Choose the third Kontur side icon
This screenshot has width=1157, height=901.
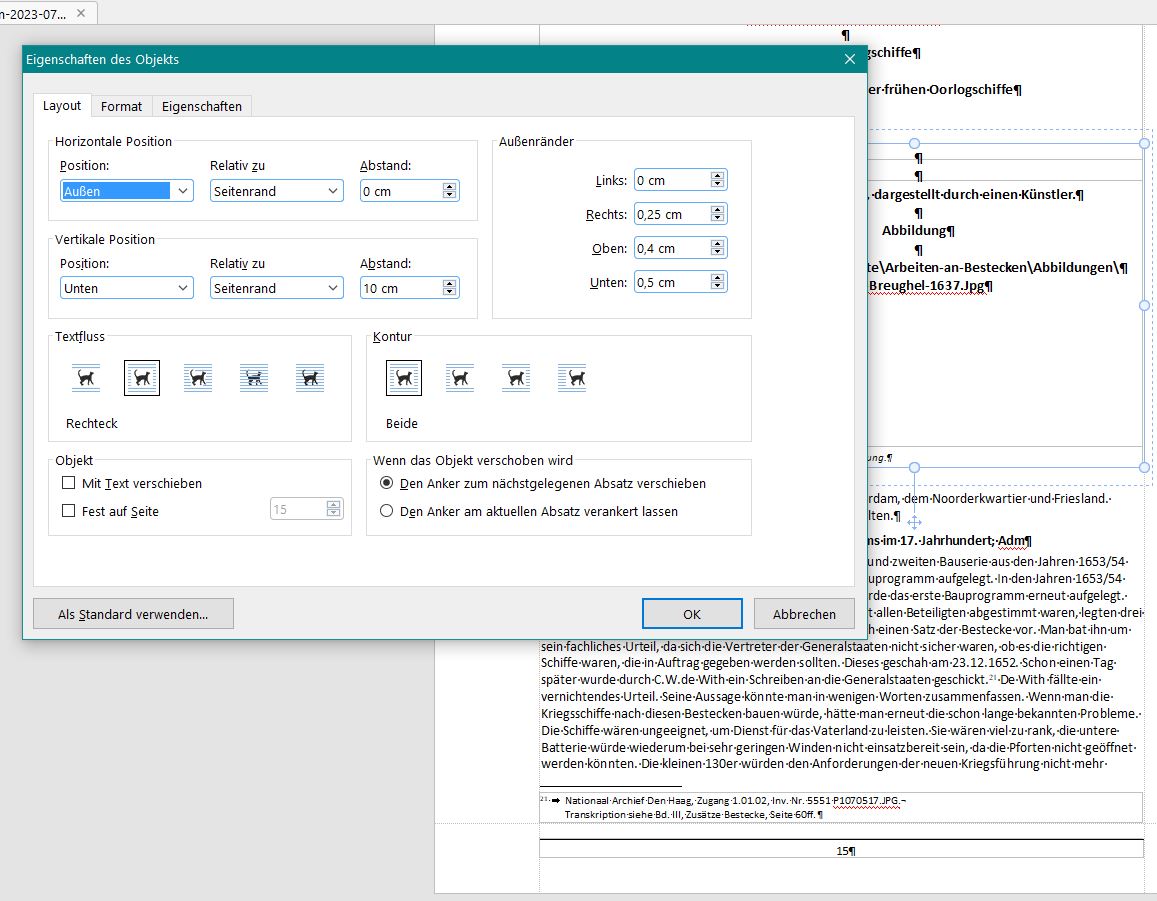coord(516,378)
